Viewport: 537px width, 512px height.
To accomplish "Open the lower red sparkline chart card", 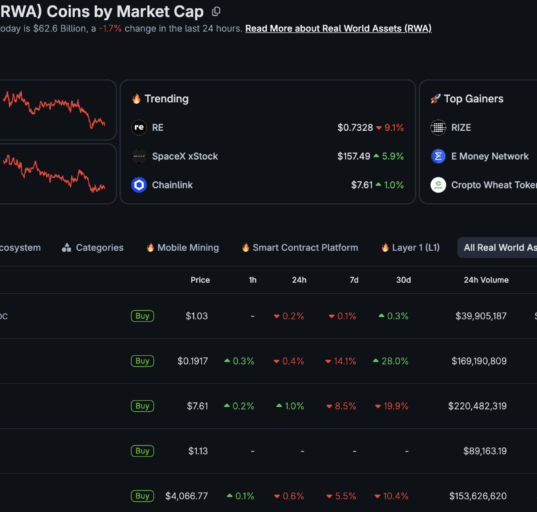I will [57, 174].
